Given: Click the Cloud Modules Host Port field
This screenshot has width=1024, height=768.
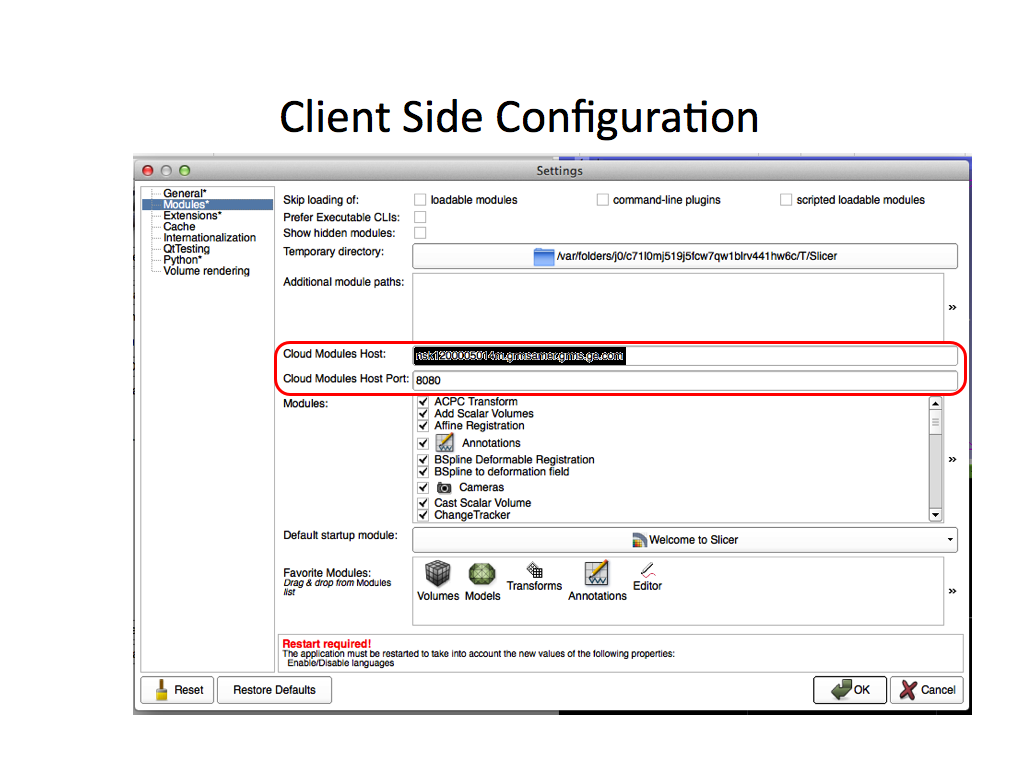Looking at the screenshot, I should 685,380.
